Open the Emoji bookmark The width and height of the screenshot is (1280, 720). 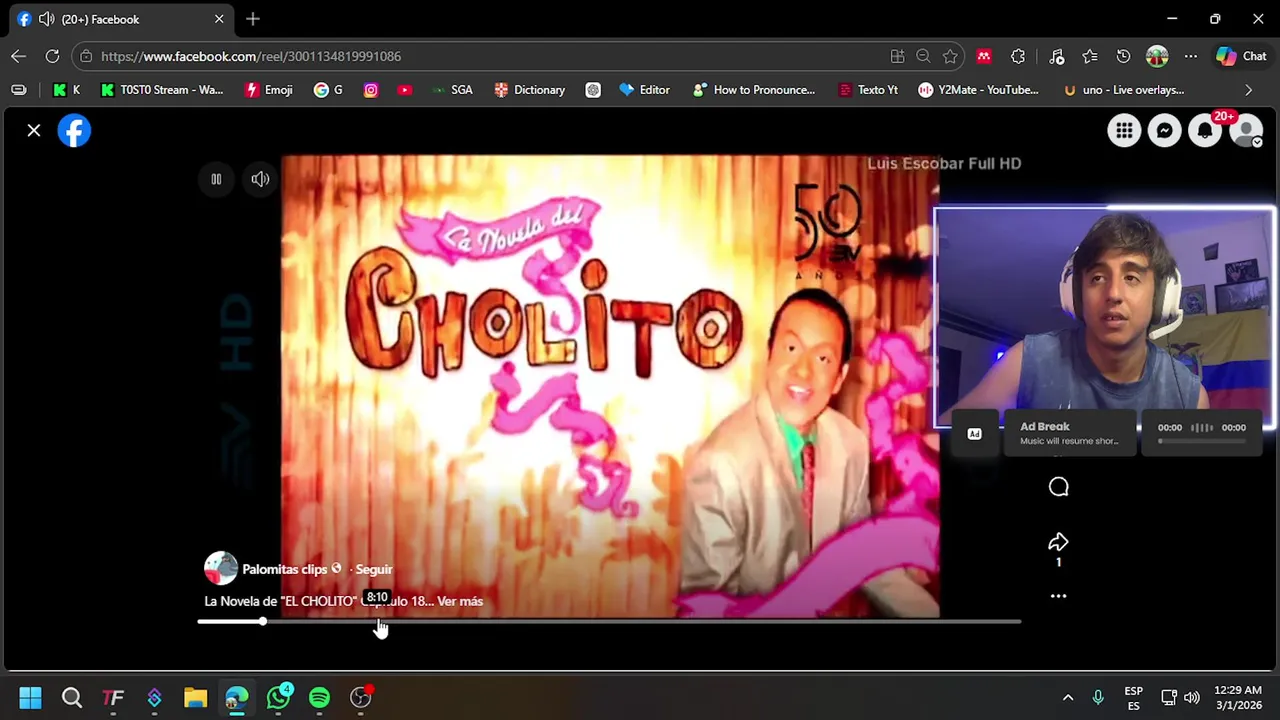coord(269,90)
